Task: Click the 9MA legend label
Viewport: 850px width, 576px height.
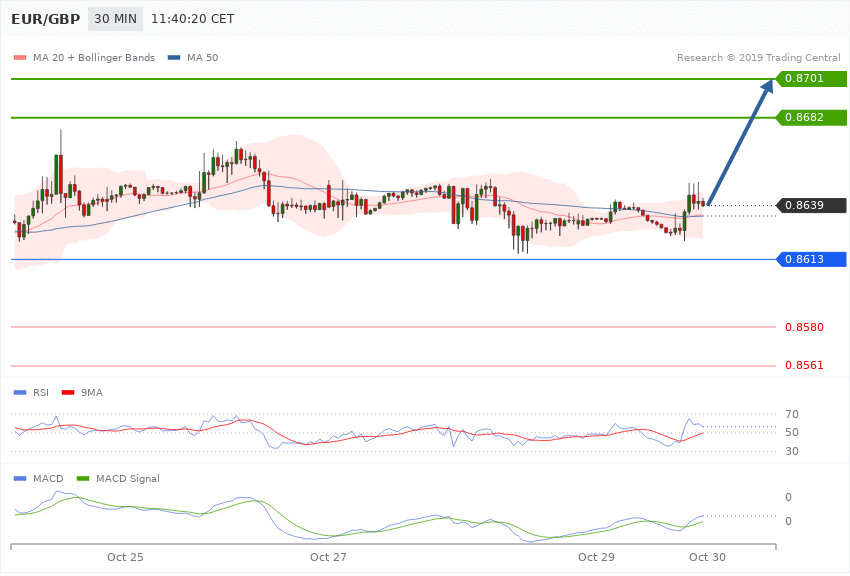Action: tap(92, 392)
